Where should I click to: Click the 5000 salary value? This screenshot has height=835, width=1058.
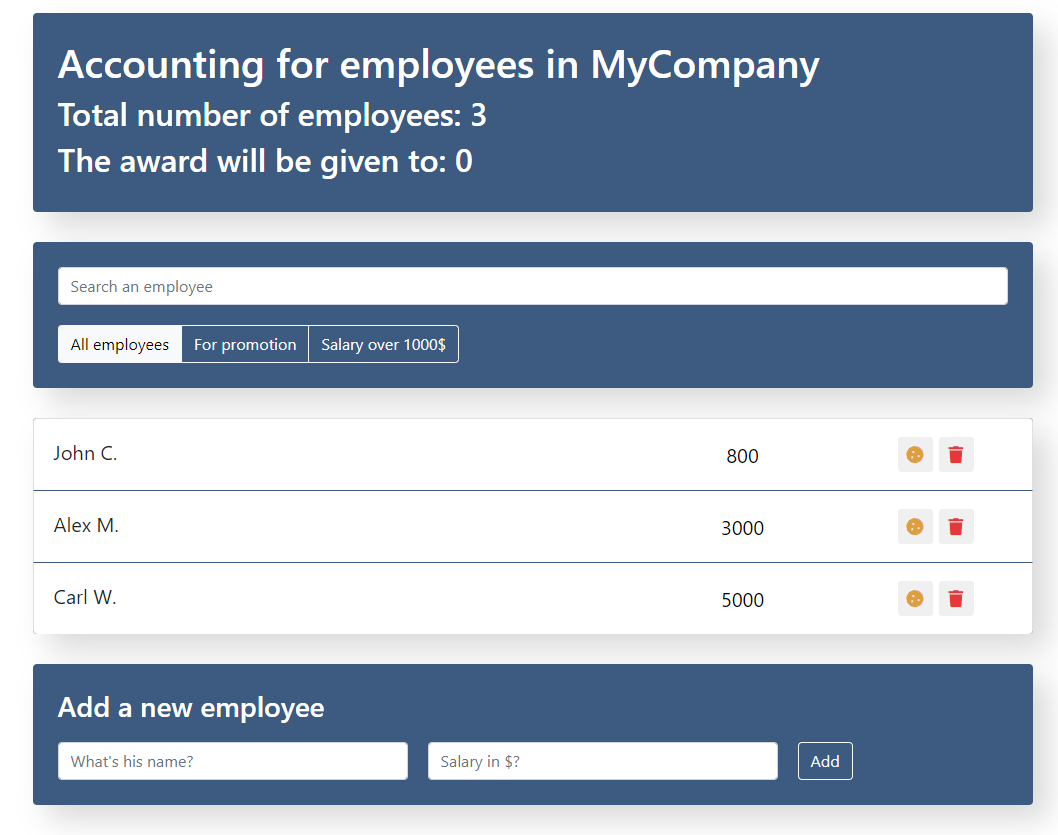(742, 600)
